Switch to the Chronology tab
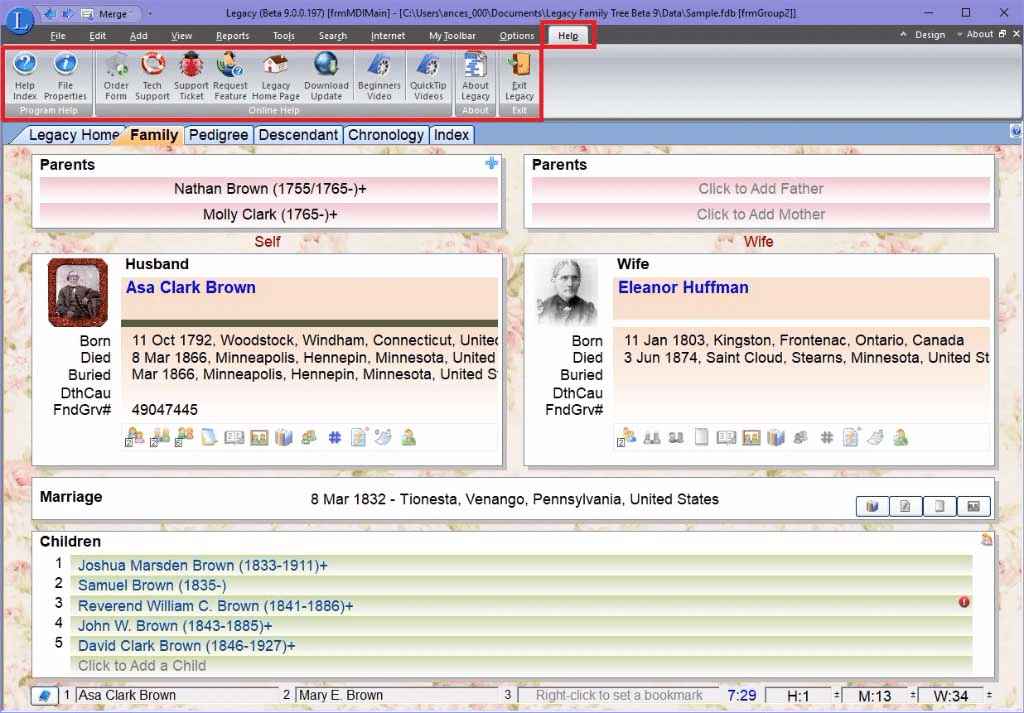The image size is (1024, 713). (385, 135)
